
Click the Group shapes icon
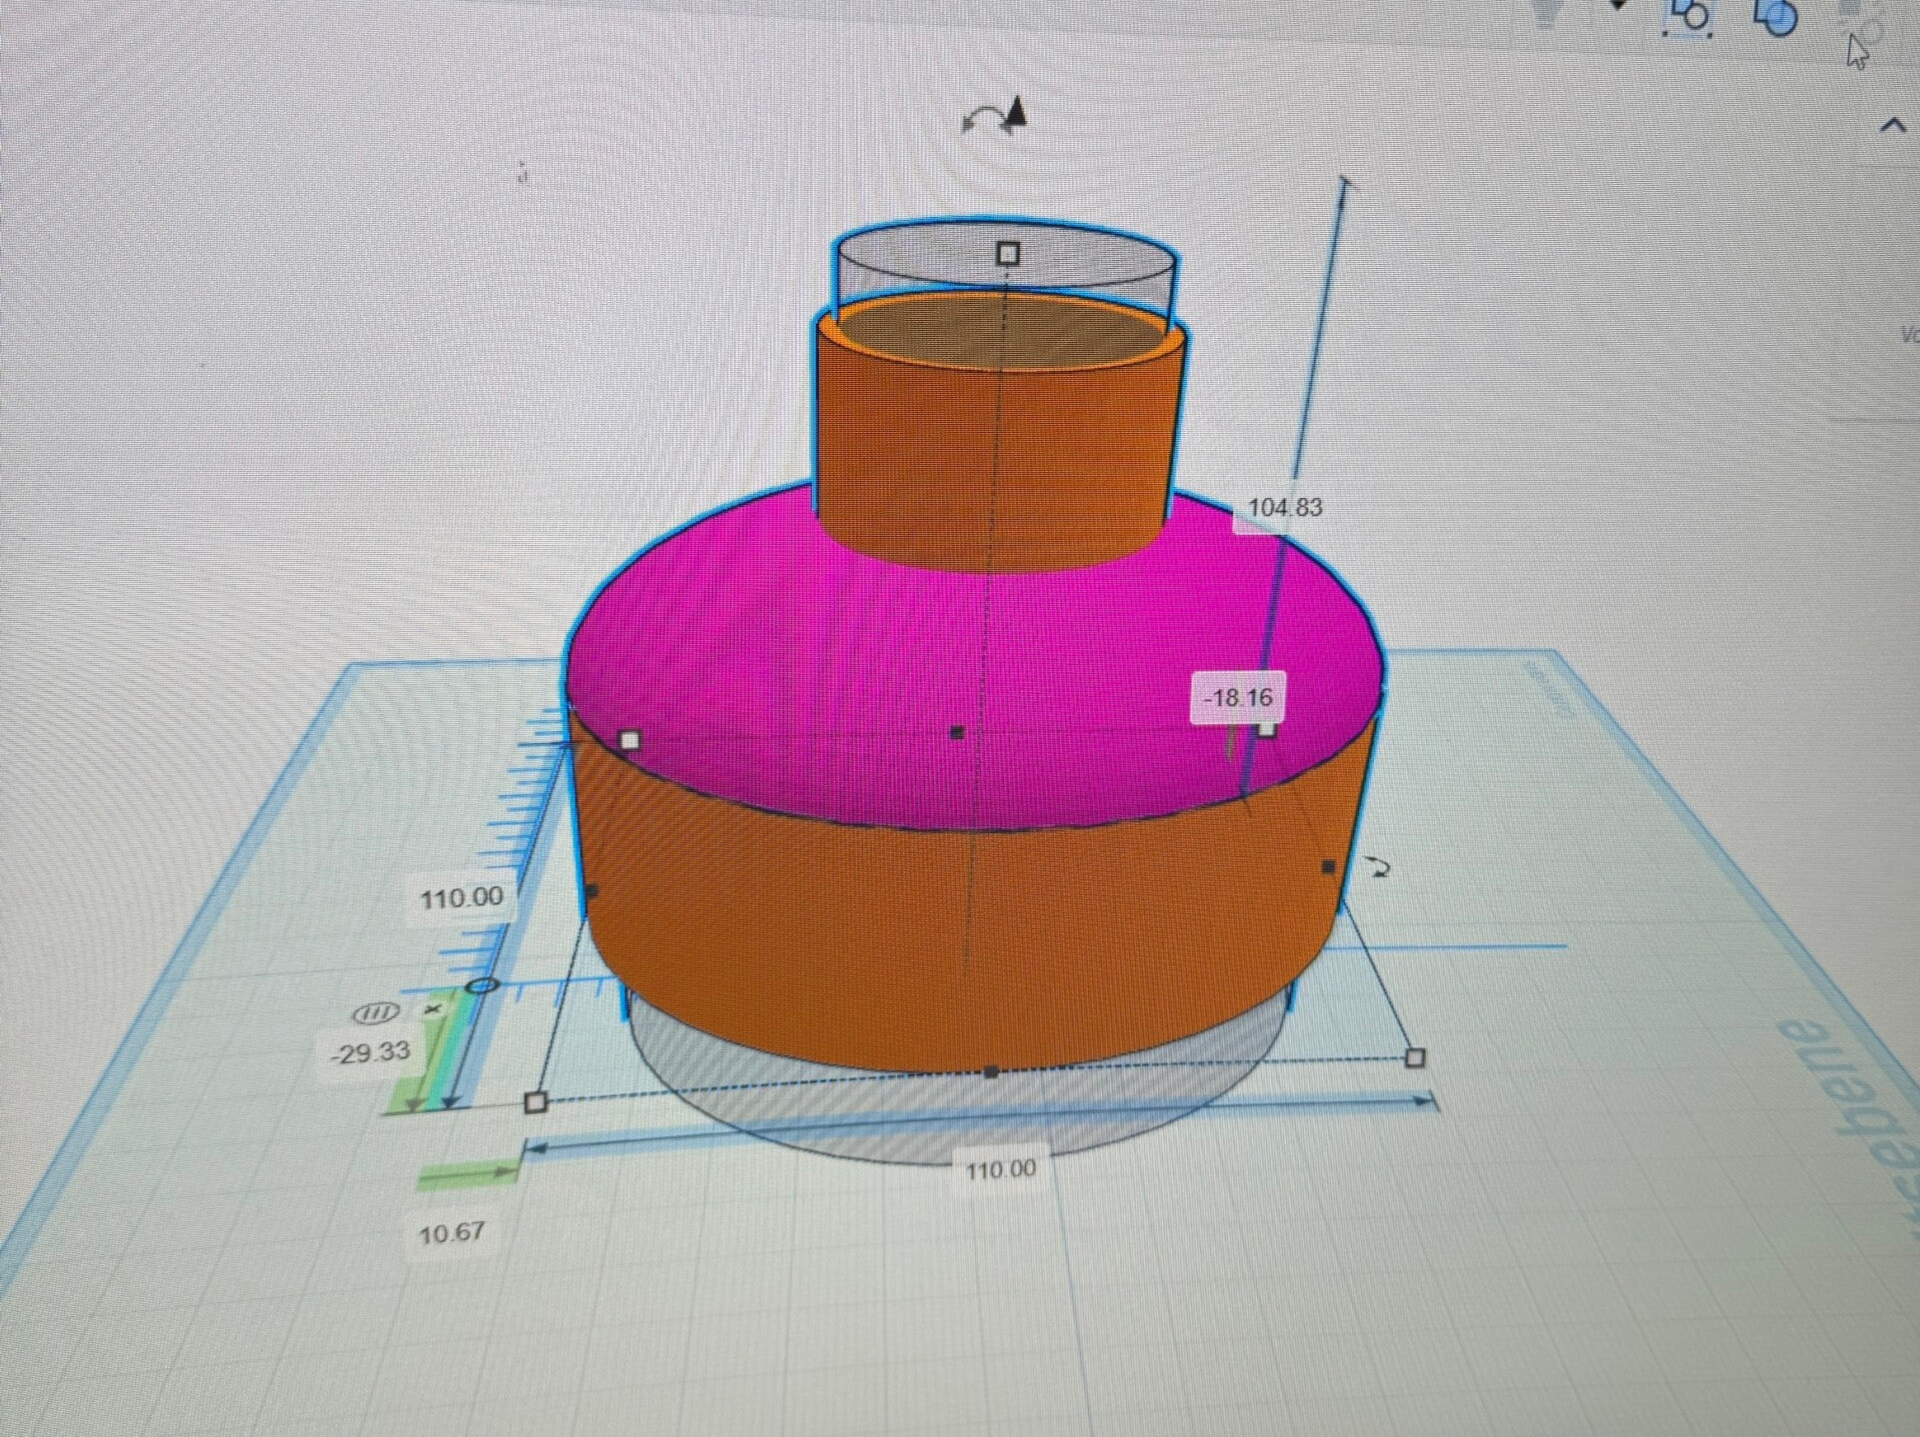(x=1689, y=15)
